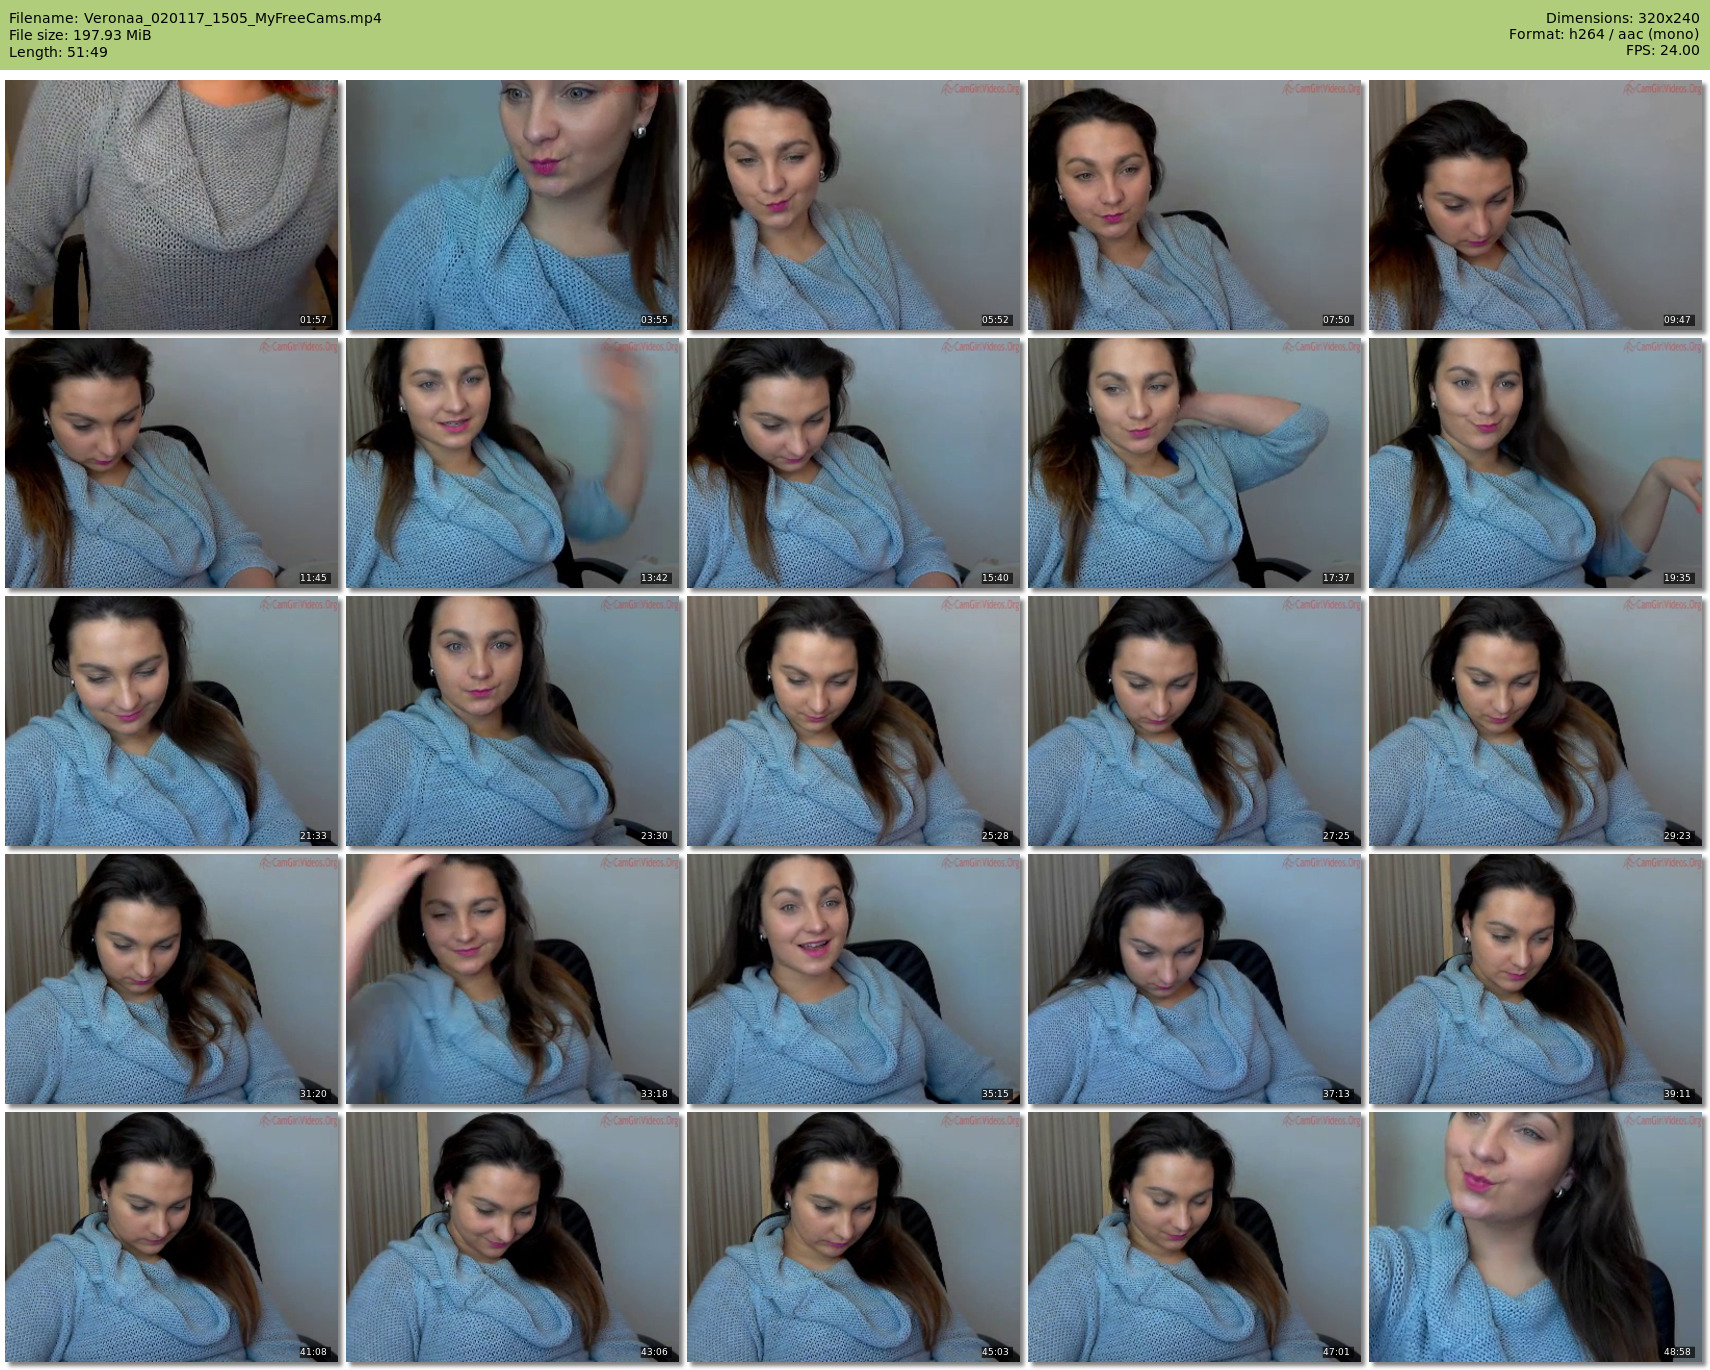Viewport: 1710px width, 1370px height.
Task: Select the thumbnail timestamped 33:18
Action: pyautogui.click(x=513, y=979)
